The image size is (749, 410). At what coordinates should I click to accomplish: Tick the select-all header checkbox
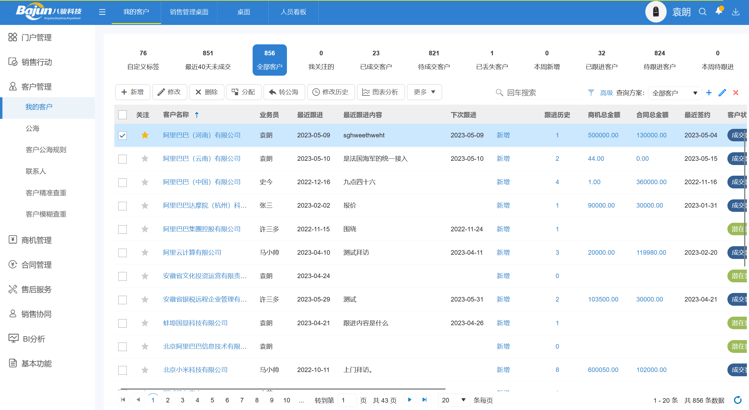[123, 115]
